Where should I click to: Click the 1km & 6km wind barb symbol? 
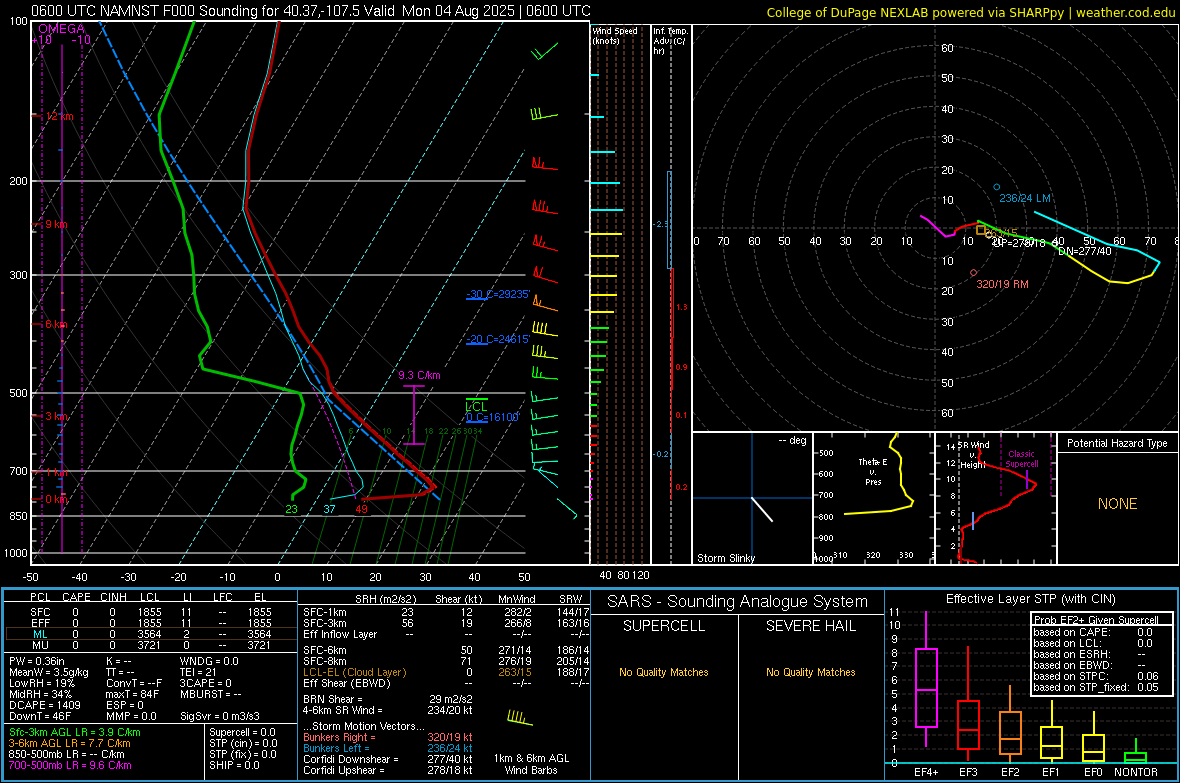519,718
